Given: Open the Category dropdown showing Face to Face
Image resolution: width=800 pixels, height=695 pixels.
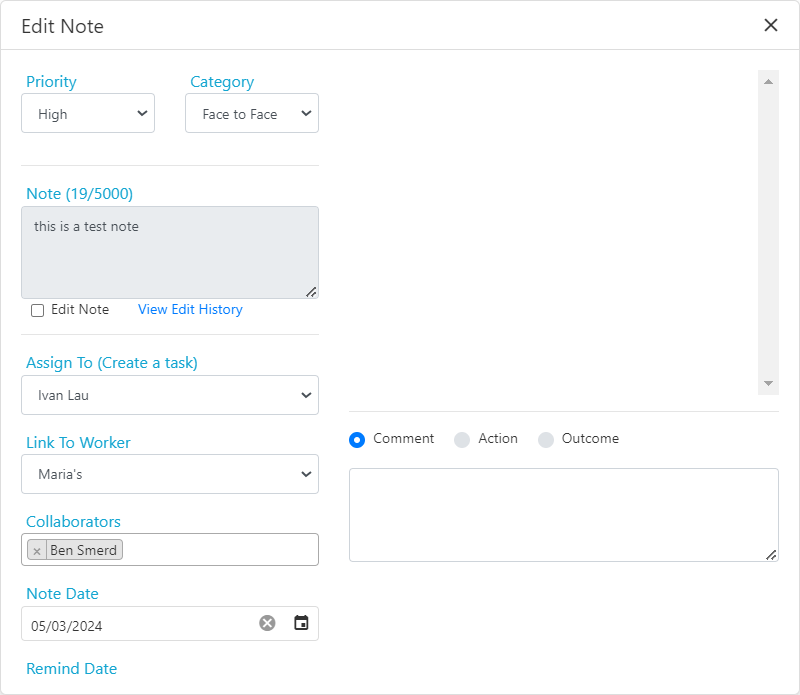Looking at the screenshot, I should click(x=252, y=113).
